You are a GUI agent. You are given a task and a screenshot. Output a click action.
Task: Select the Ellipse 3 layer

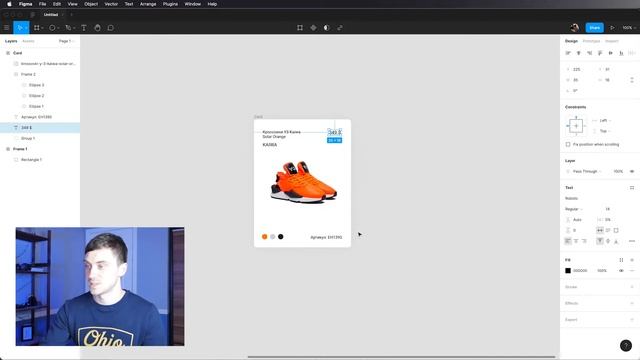tap(40, 85)
